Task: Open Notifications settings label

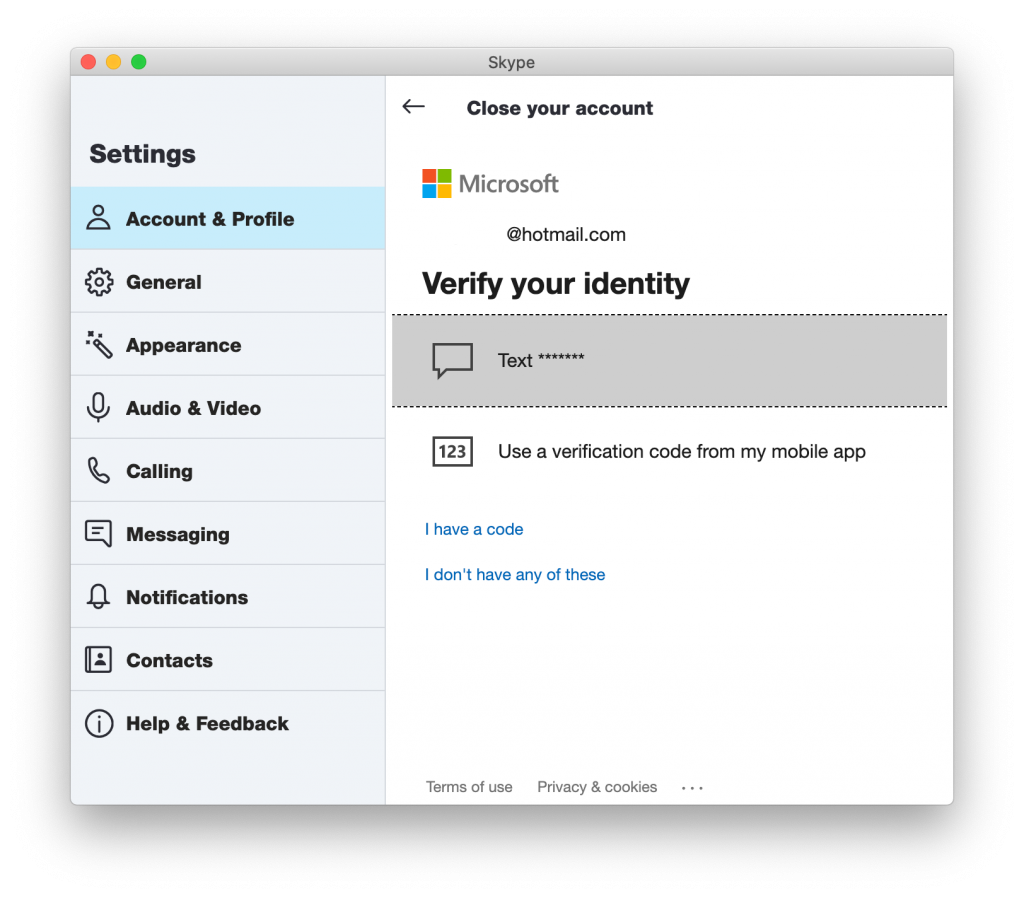Action: coord(187,597)
